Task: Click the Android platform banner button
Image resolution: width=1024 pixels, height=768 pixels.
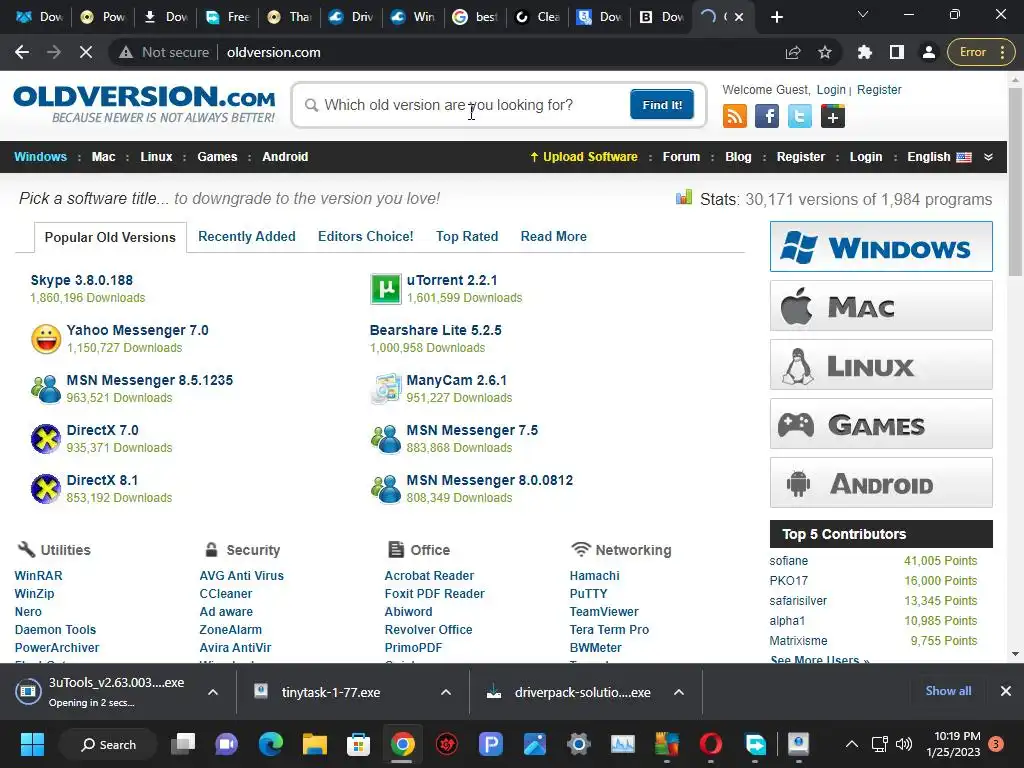Action: coord(881,483)
